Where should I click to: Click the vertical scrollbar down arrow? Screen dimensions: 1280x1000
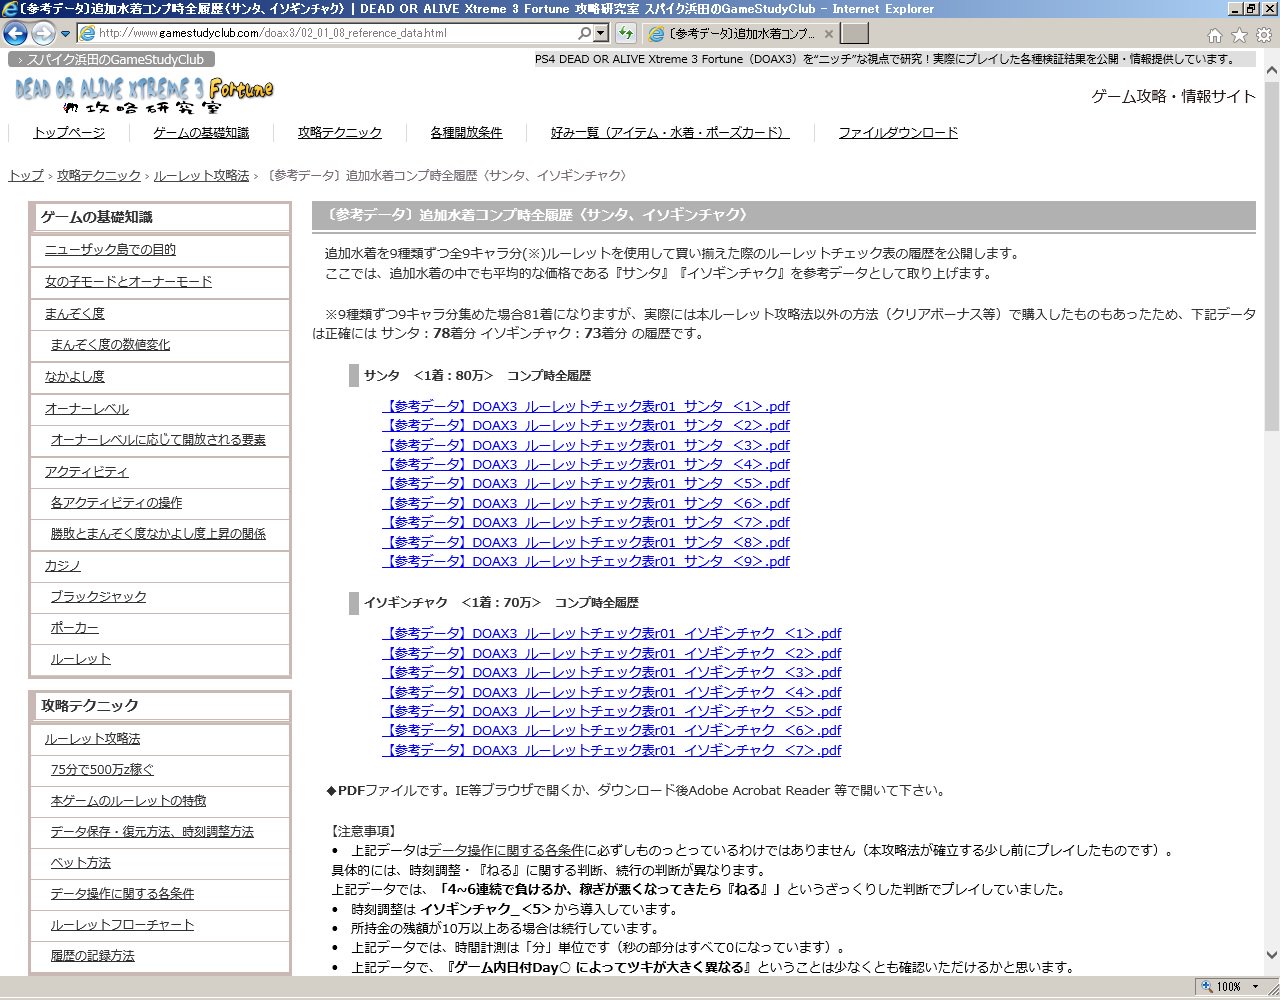1272,956
